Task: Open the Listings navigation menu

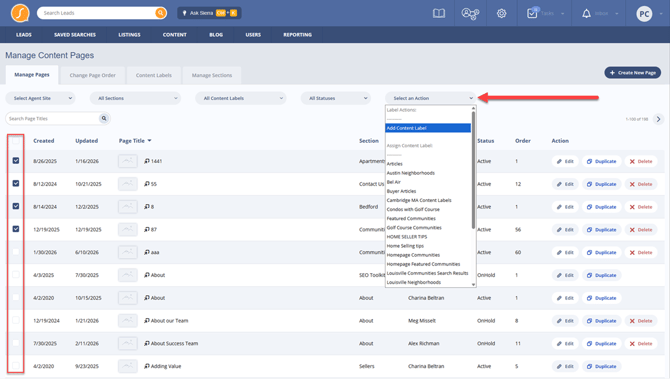Action: point(129,35)
